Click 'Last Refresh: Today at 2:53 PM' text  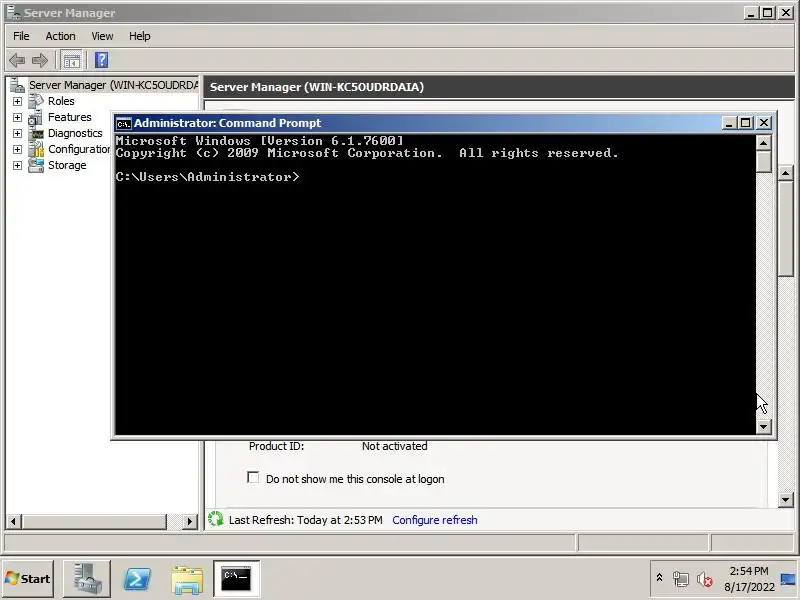(306, 520)
